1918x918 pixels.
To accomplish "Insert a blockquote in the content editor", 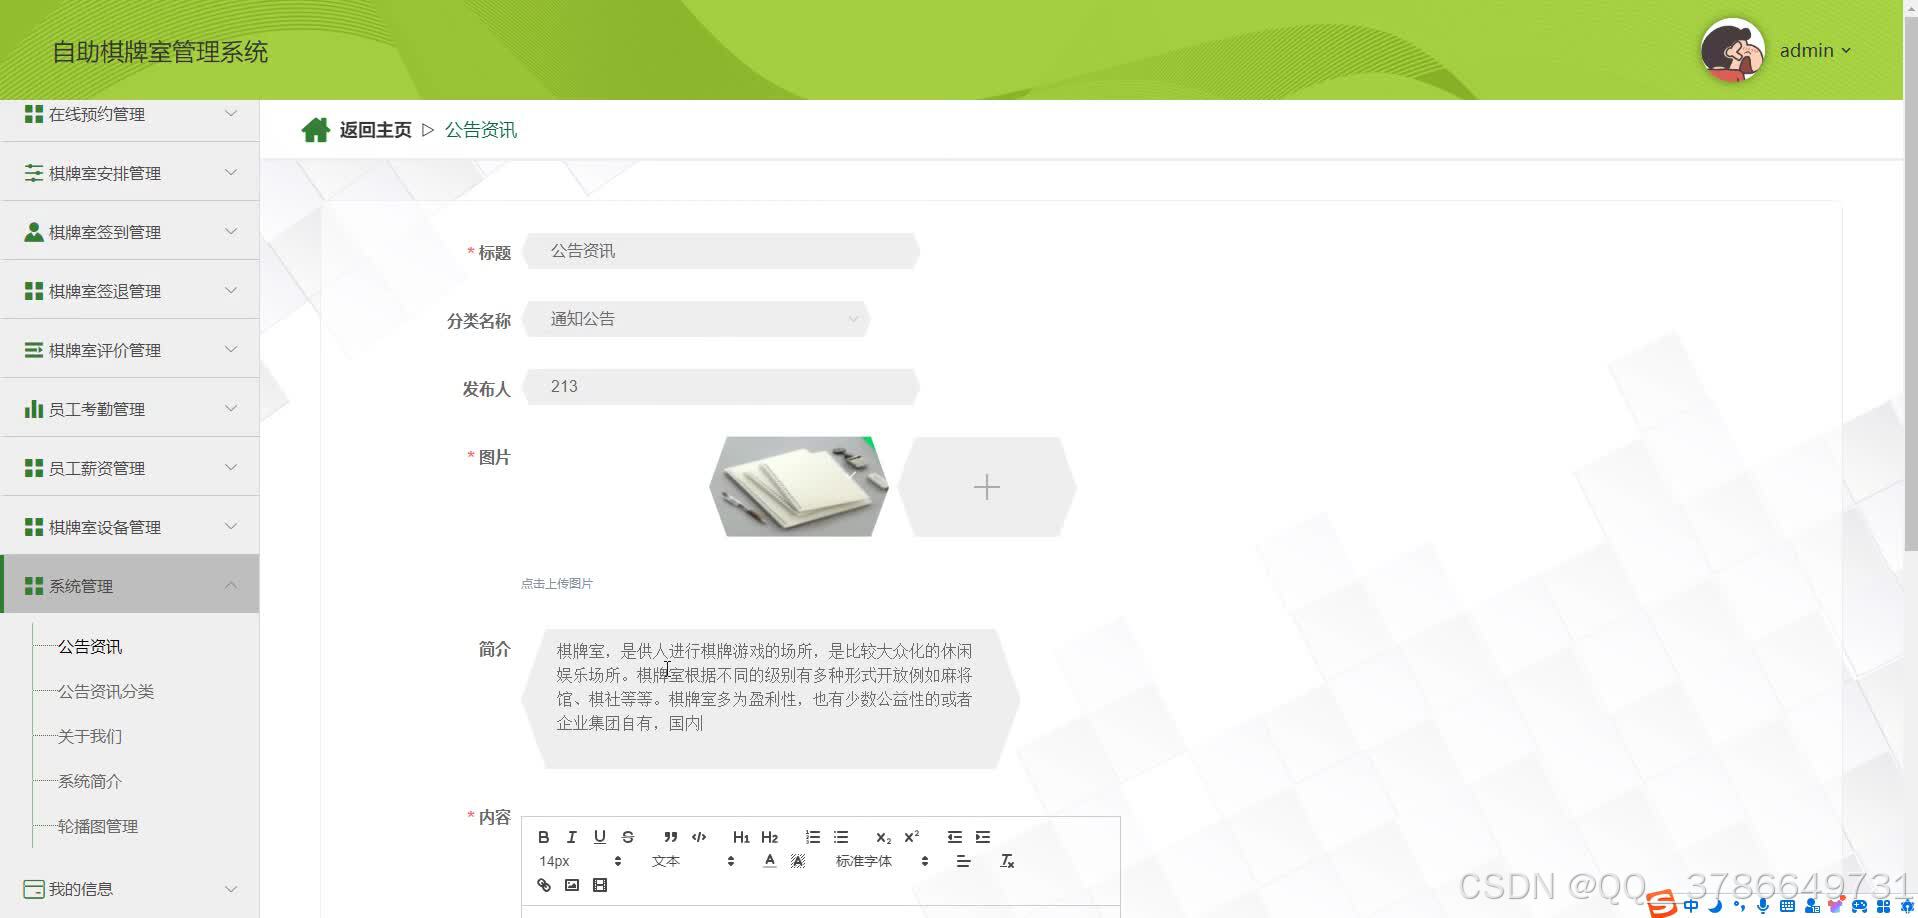I will click(670, 837).
